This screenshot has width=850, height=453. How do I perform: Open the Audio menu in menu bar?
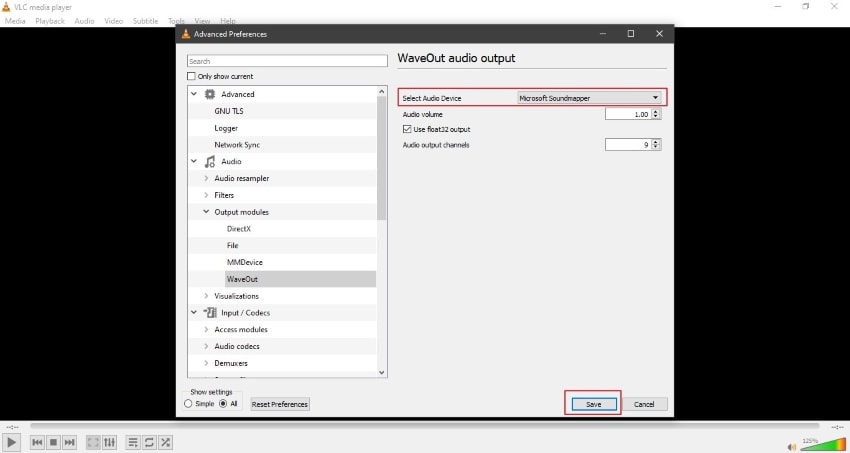point(84,21)
